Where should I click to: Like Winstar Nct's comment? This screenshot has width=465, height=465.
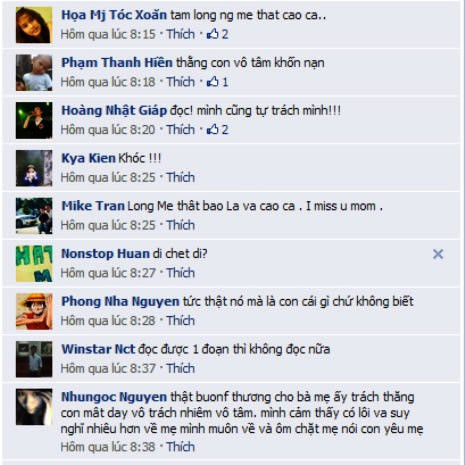pos(181,368)
